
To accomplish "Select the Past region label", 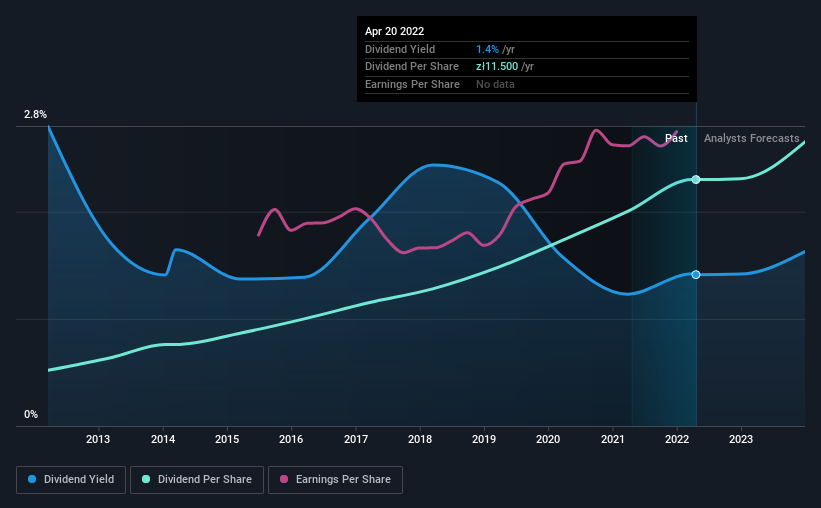I will (x=676, y=138).
